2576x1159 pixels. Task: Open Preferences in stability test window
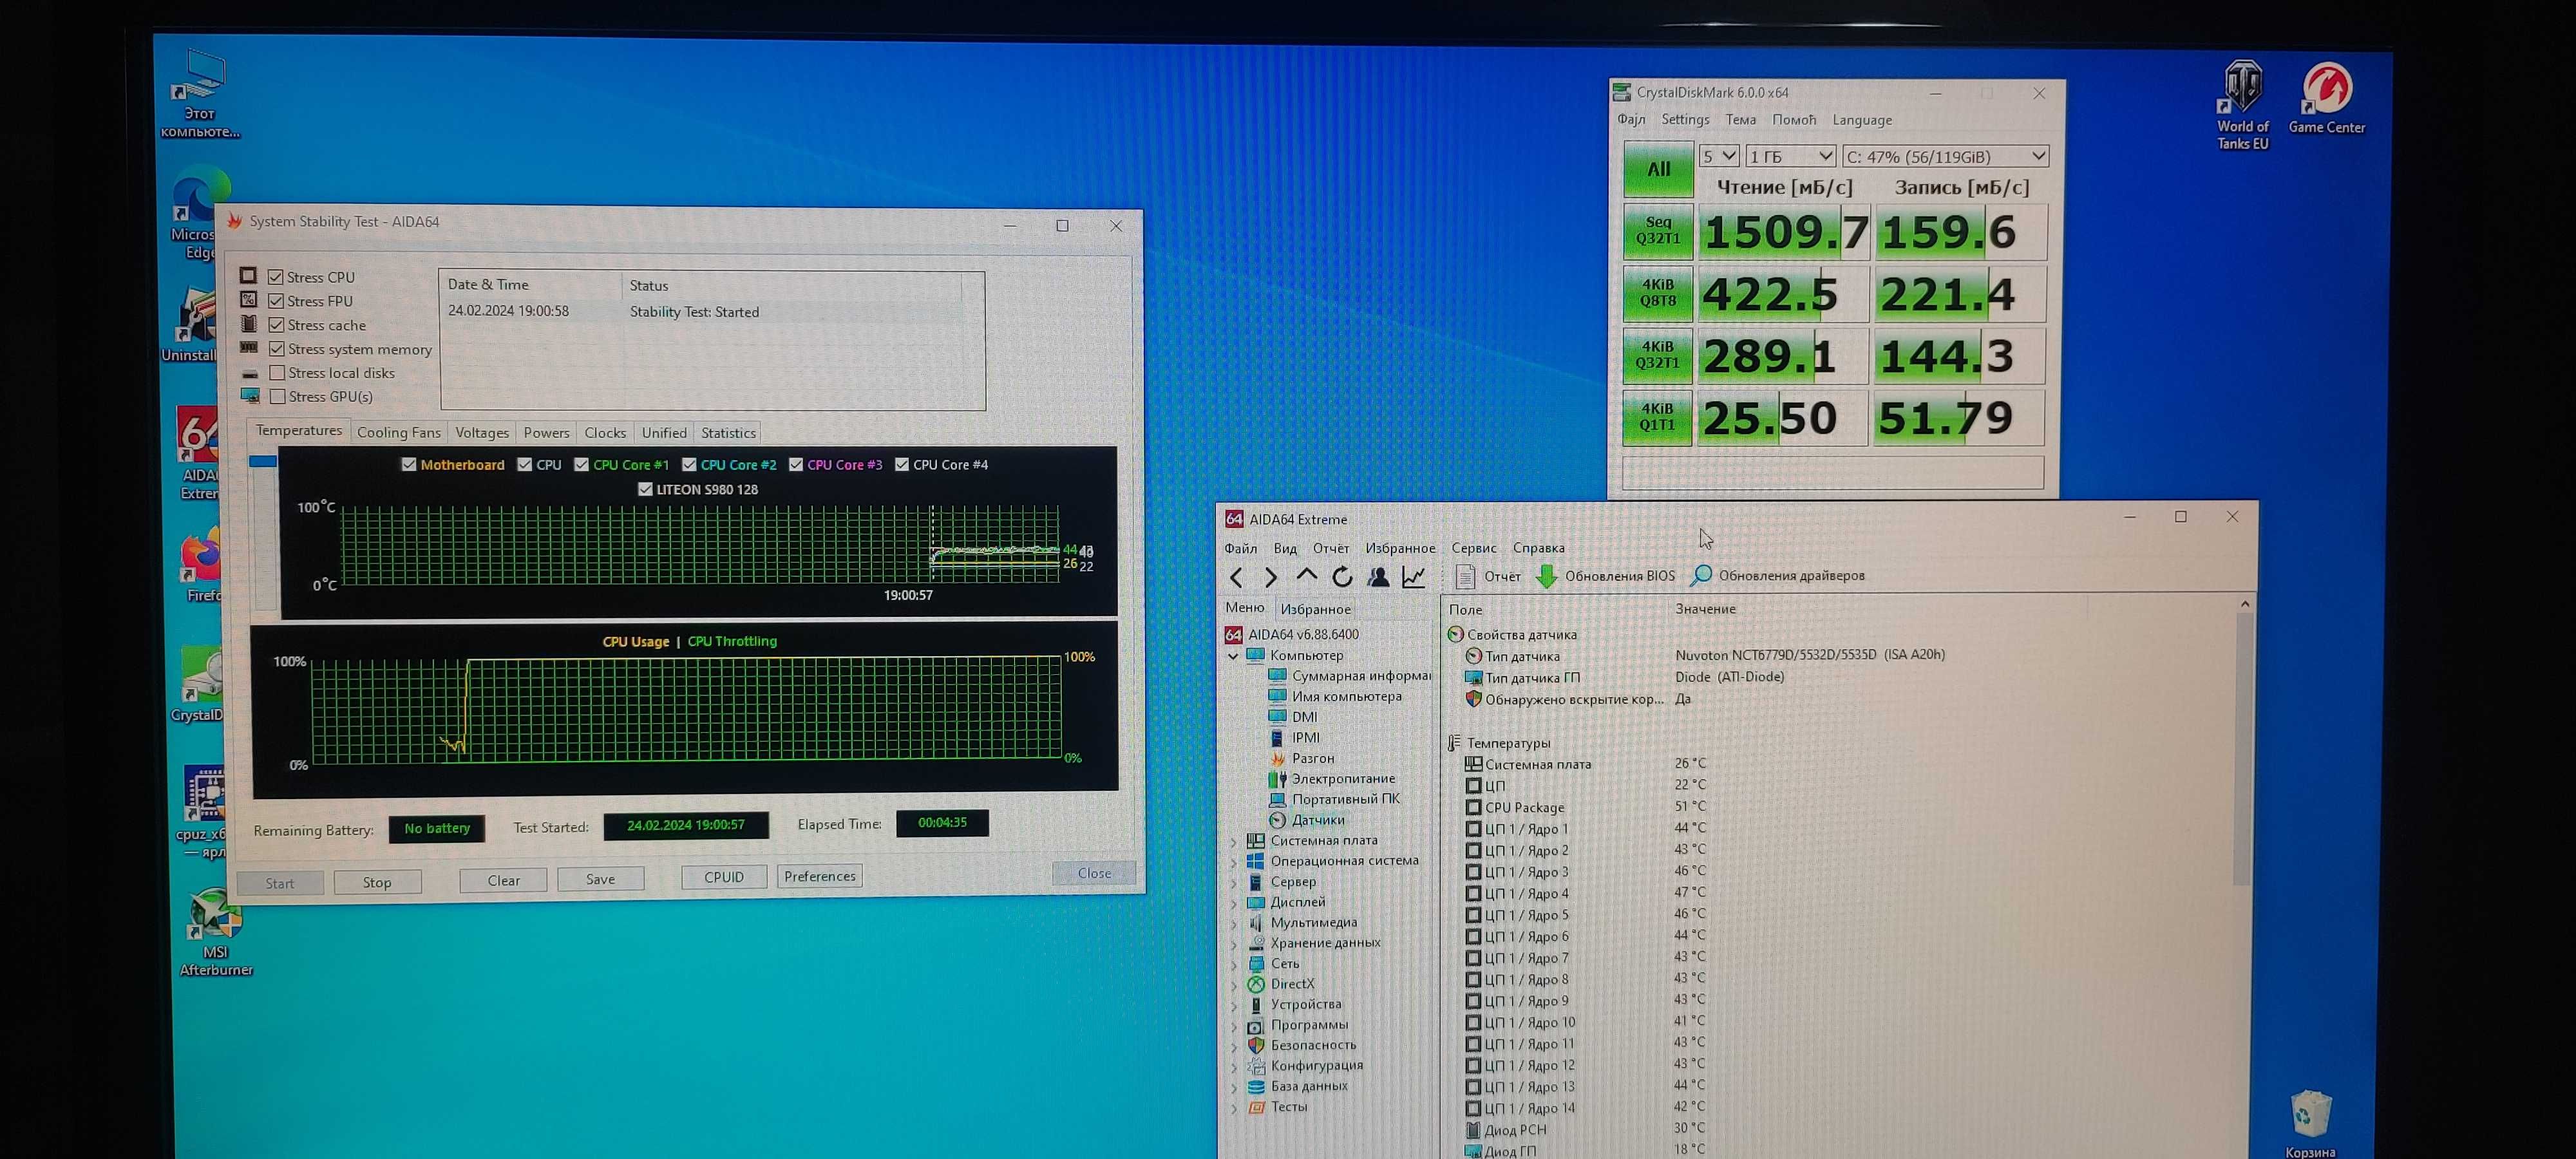[x=819, y=876]
